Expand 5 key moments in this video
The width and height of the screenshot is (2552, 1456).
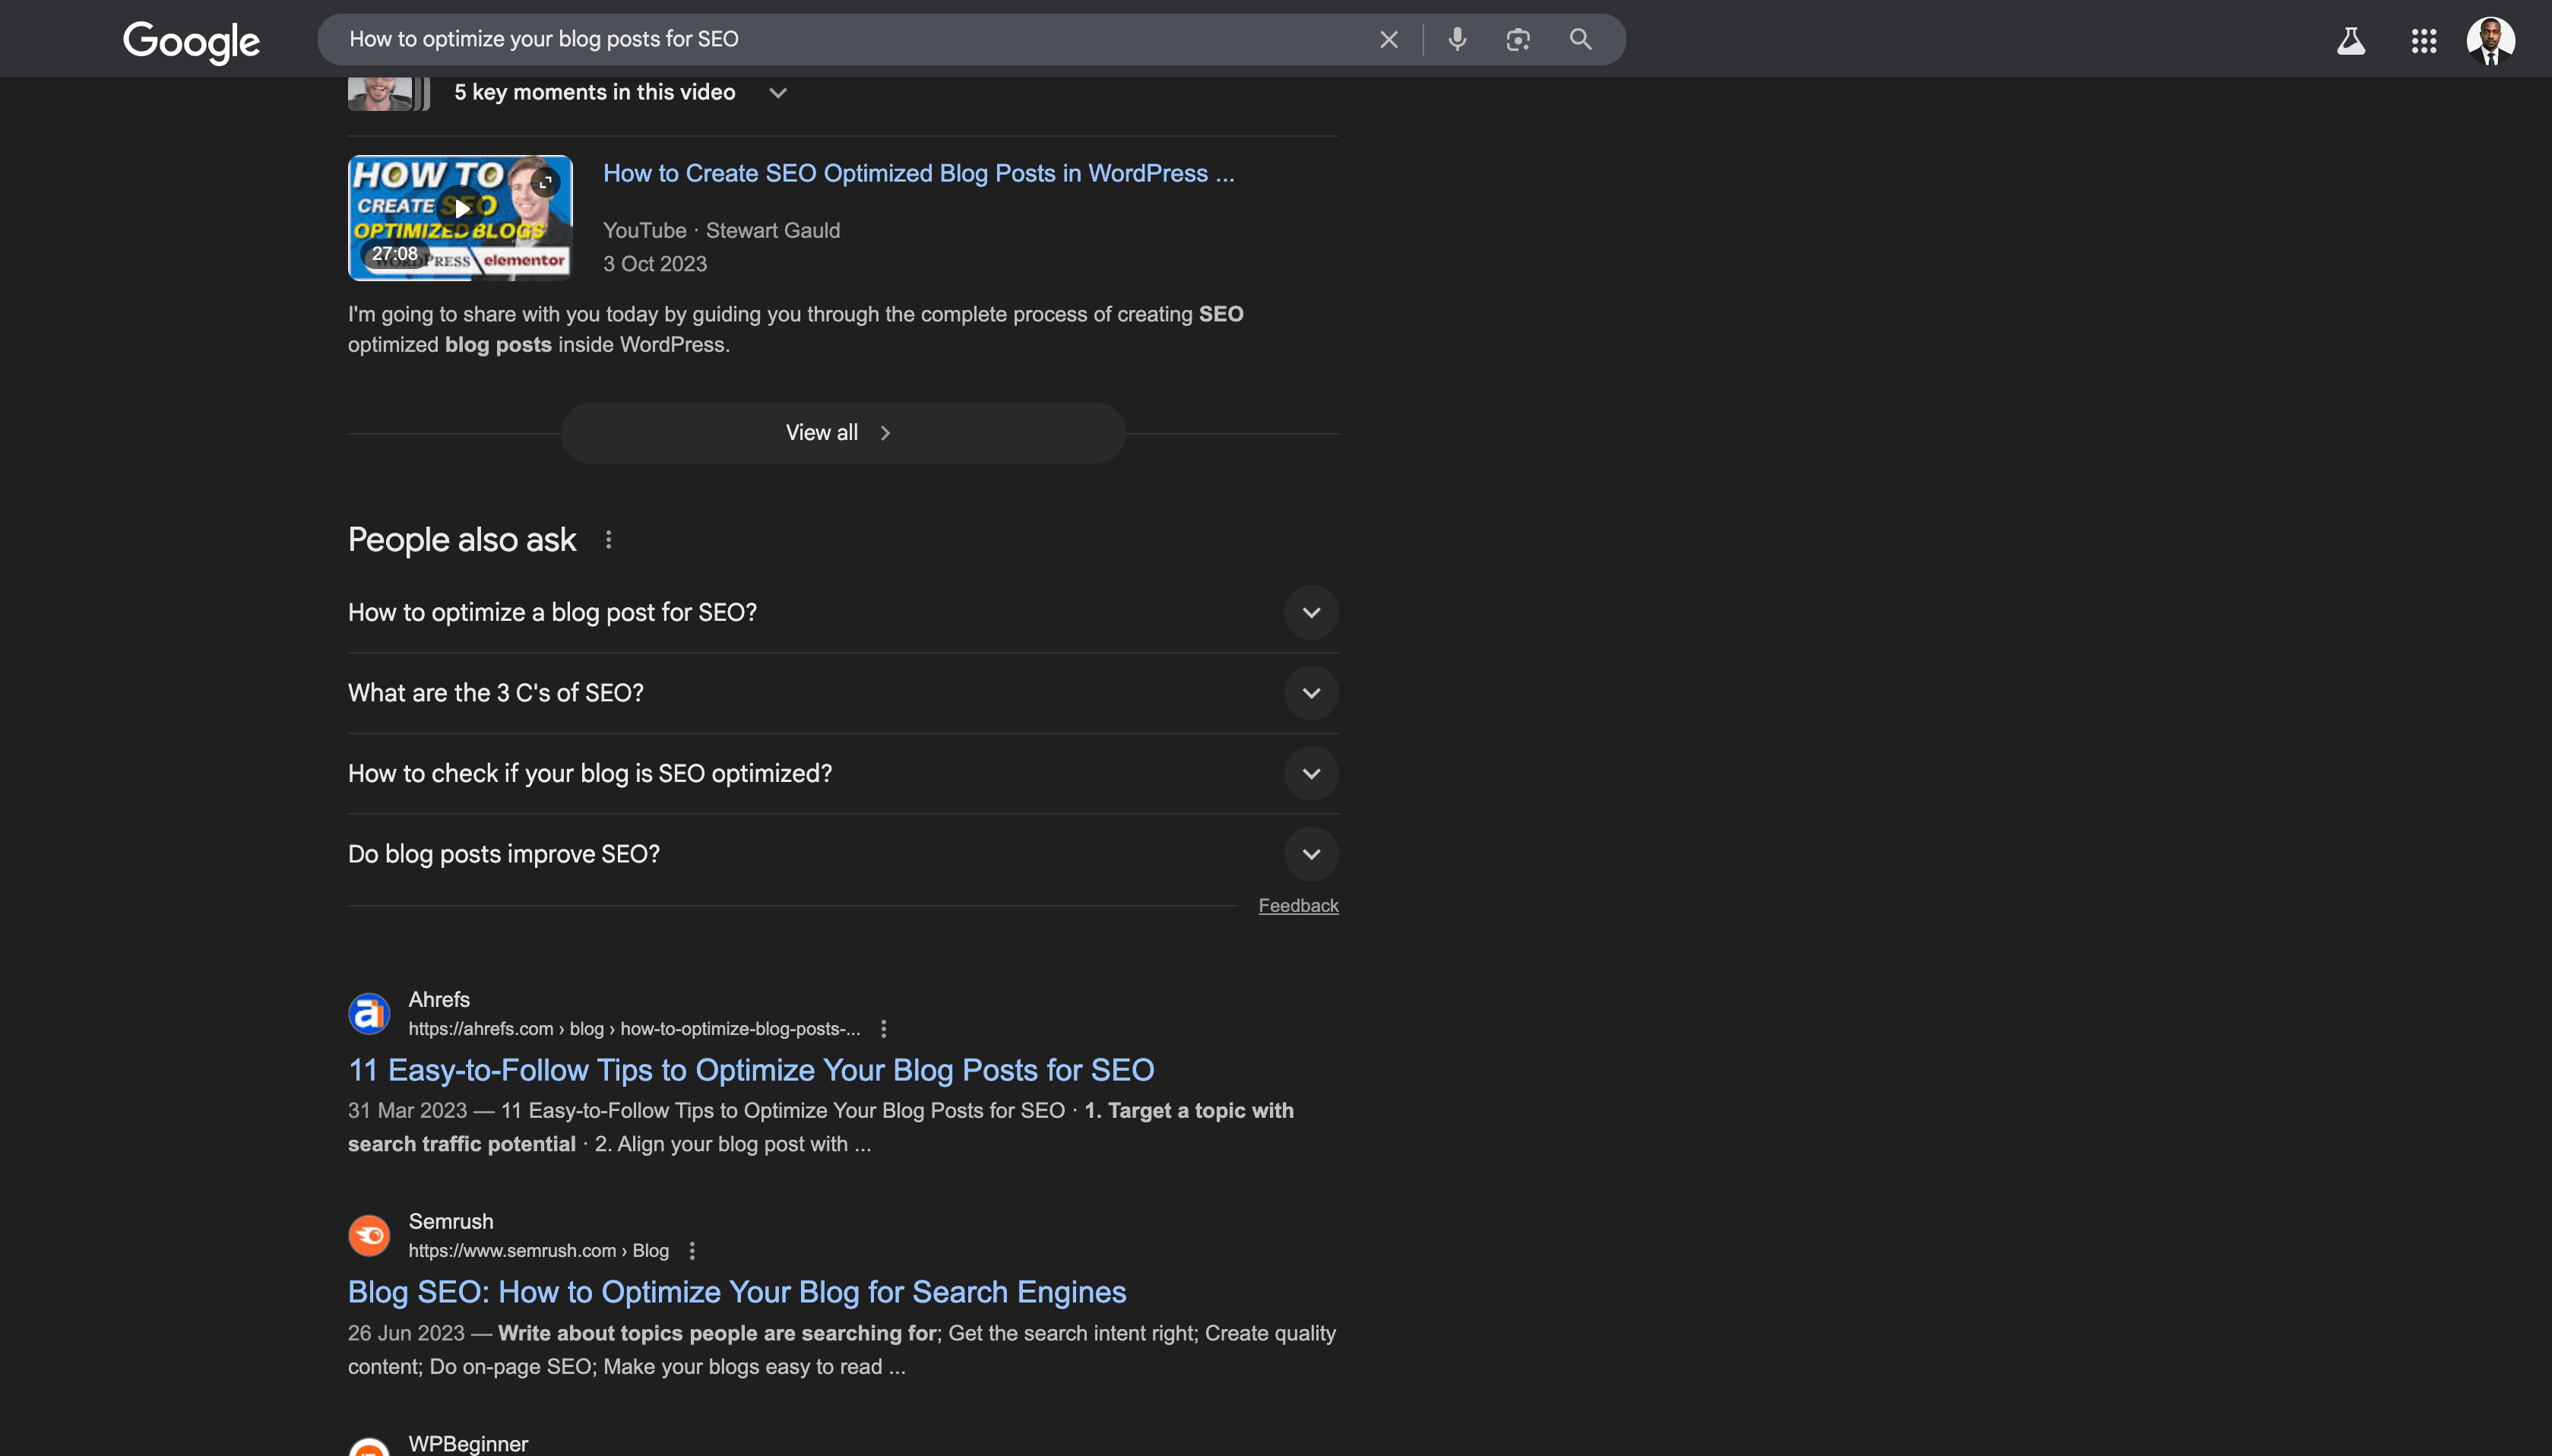(777, 93)
